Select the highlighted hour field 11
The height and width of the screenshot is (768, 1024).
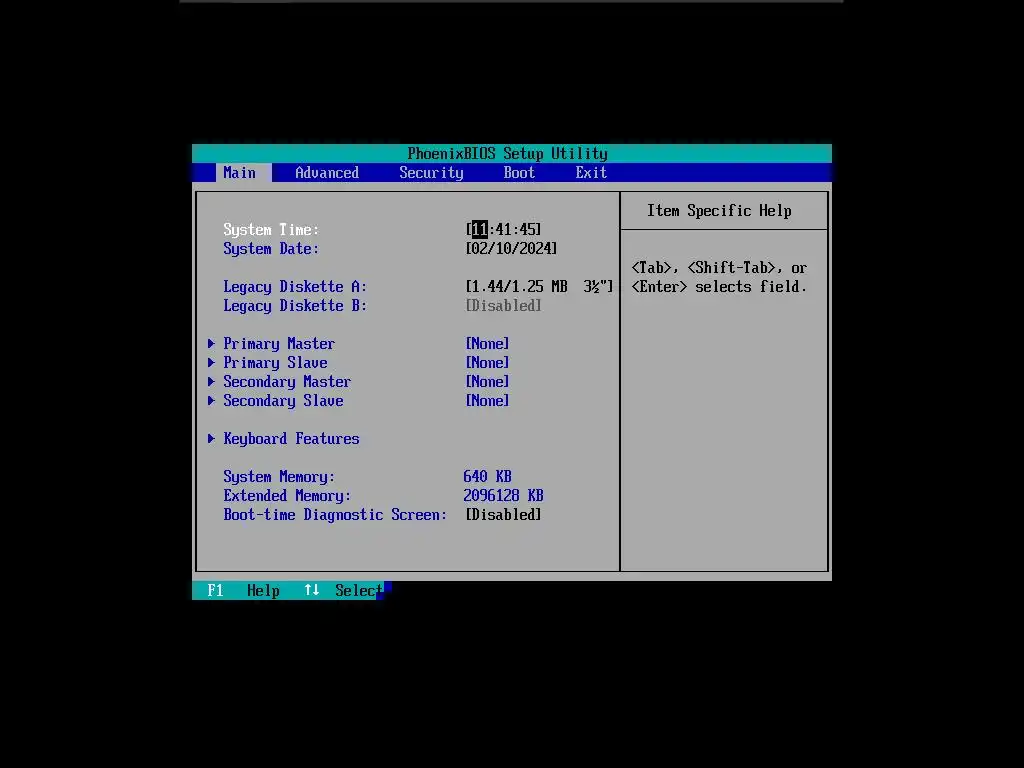(x=480, y=229)
